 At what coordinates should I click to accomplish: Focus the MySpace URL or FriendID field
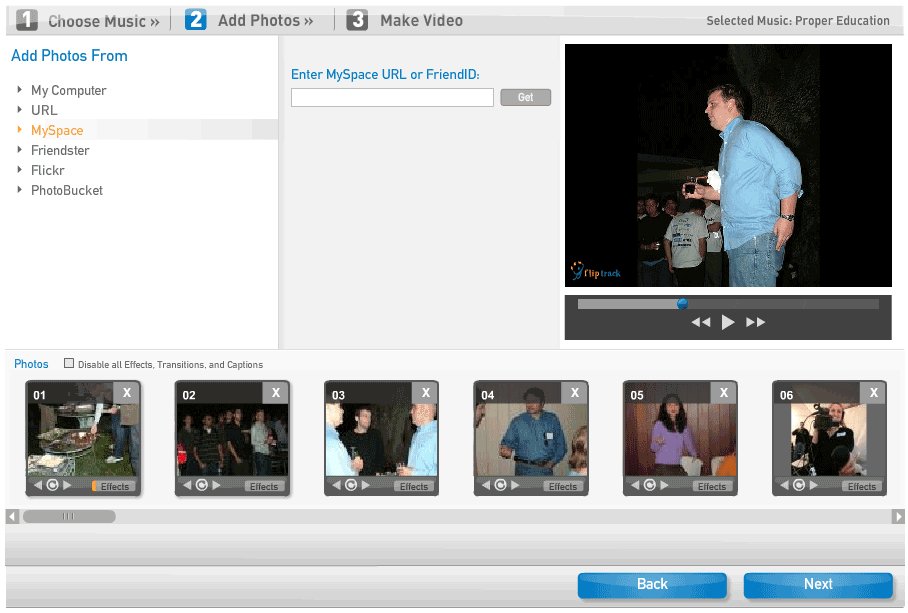point(392,97)
